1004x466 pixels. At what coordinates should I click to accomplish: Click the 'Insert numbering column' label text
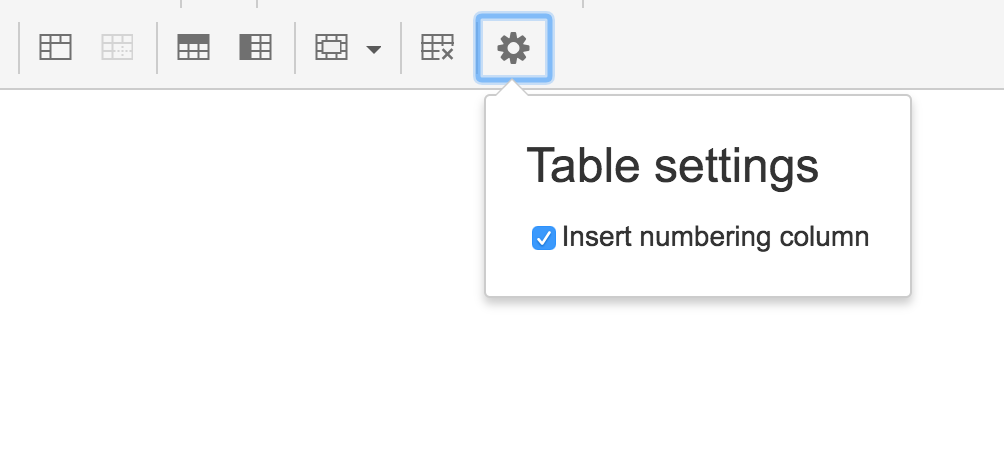[715, 237]
